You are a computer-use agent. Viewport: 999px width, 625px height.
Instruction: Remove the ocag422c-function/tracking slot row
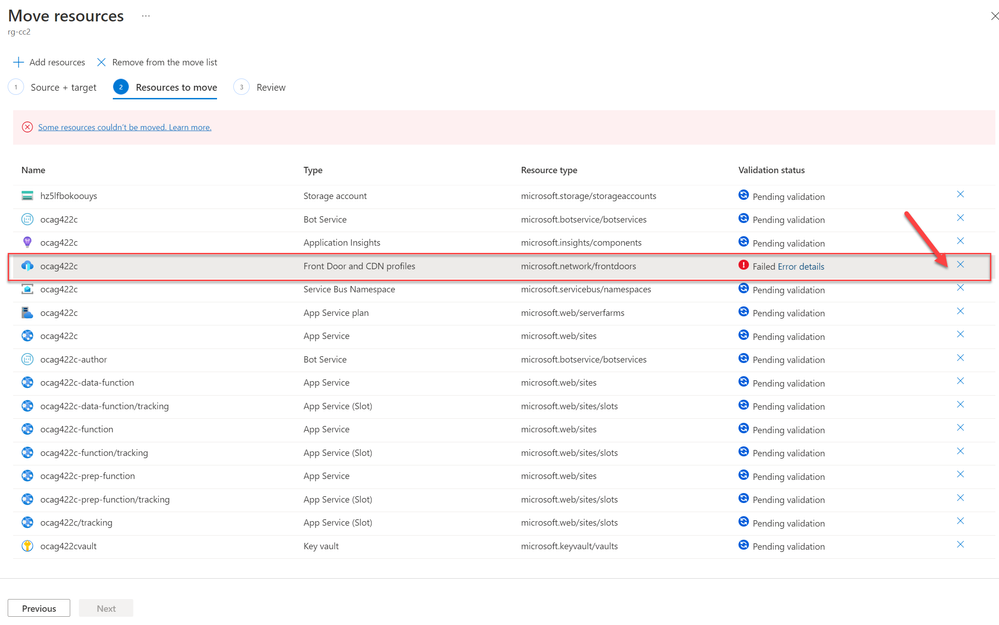click(x=960, y=451)
